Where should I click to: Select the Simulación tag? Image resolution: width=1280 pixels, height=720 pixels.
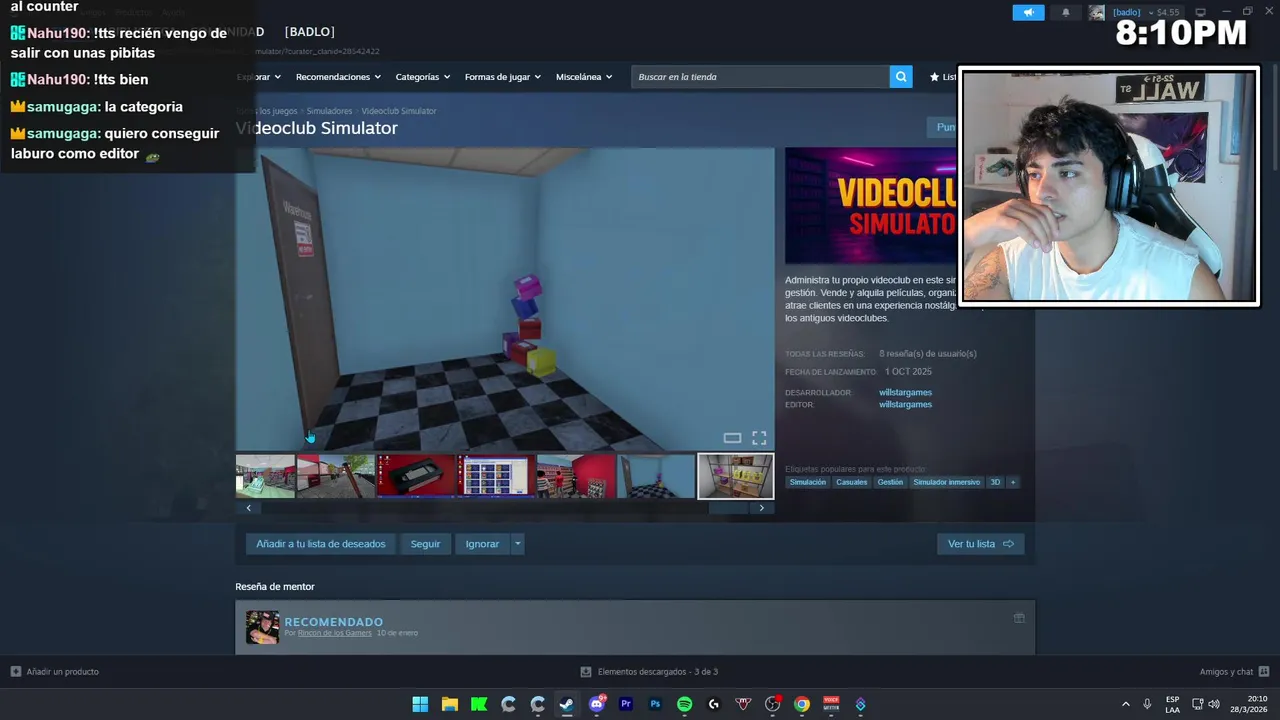(x=808, y=482)
